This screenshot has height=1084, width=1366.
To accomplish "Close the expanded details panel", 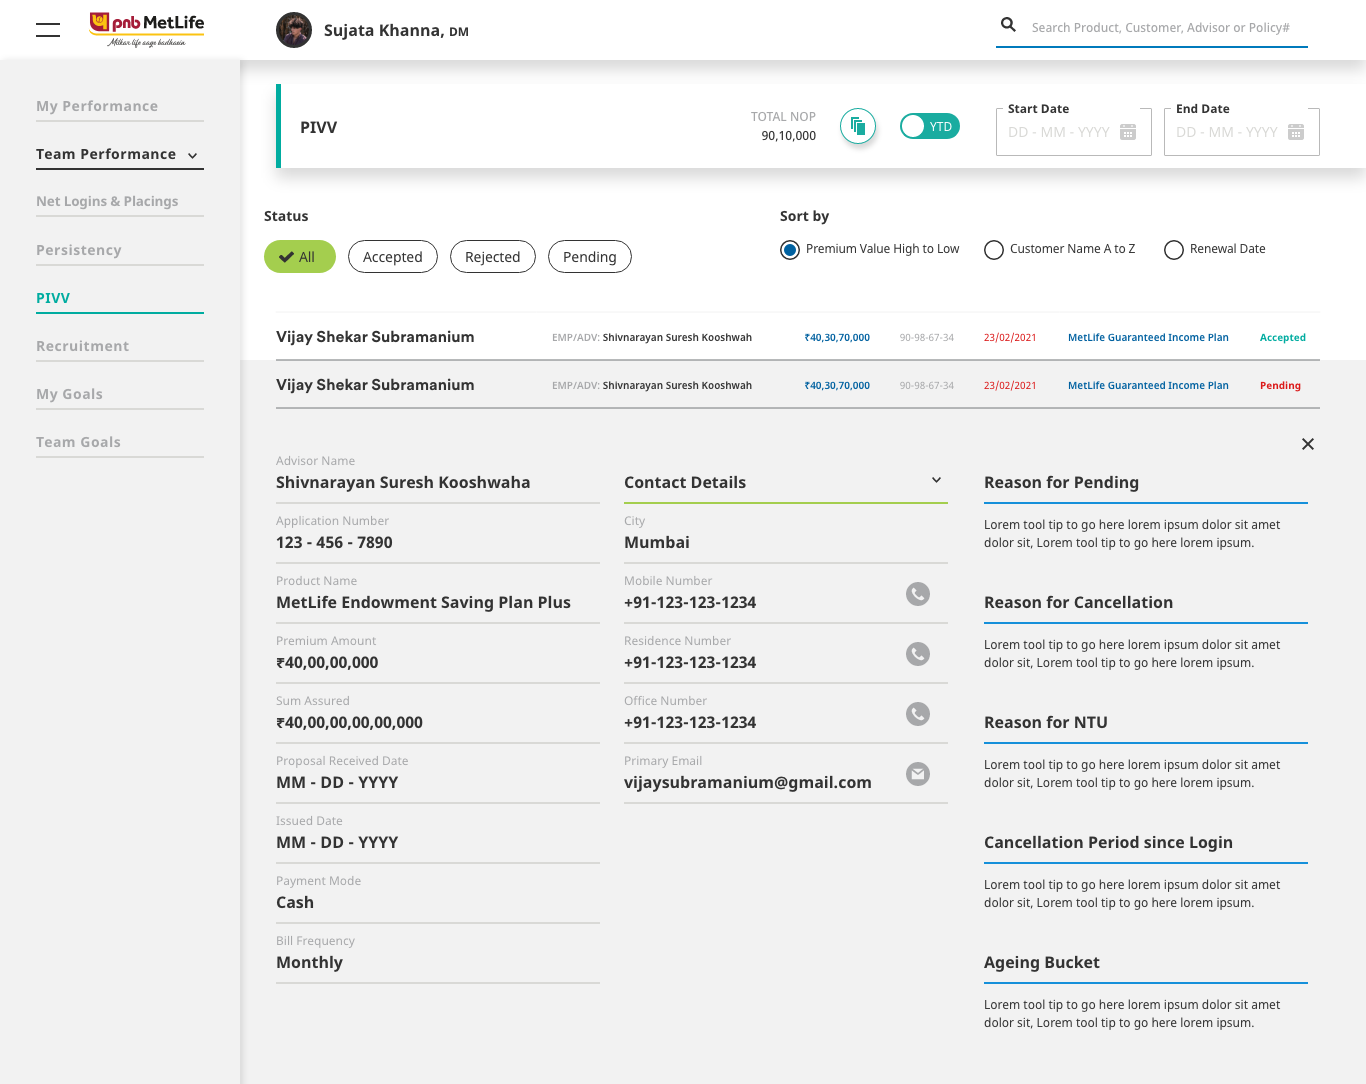I will coord(1308,444).
